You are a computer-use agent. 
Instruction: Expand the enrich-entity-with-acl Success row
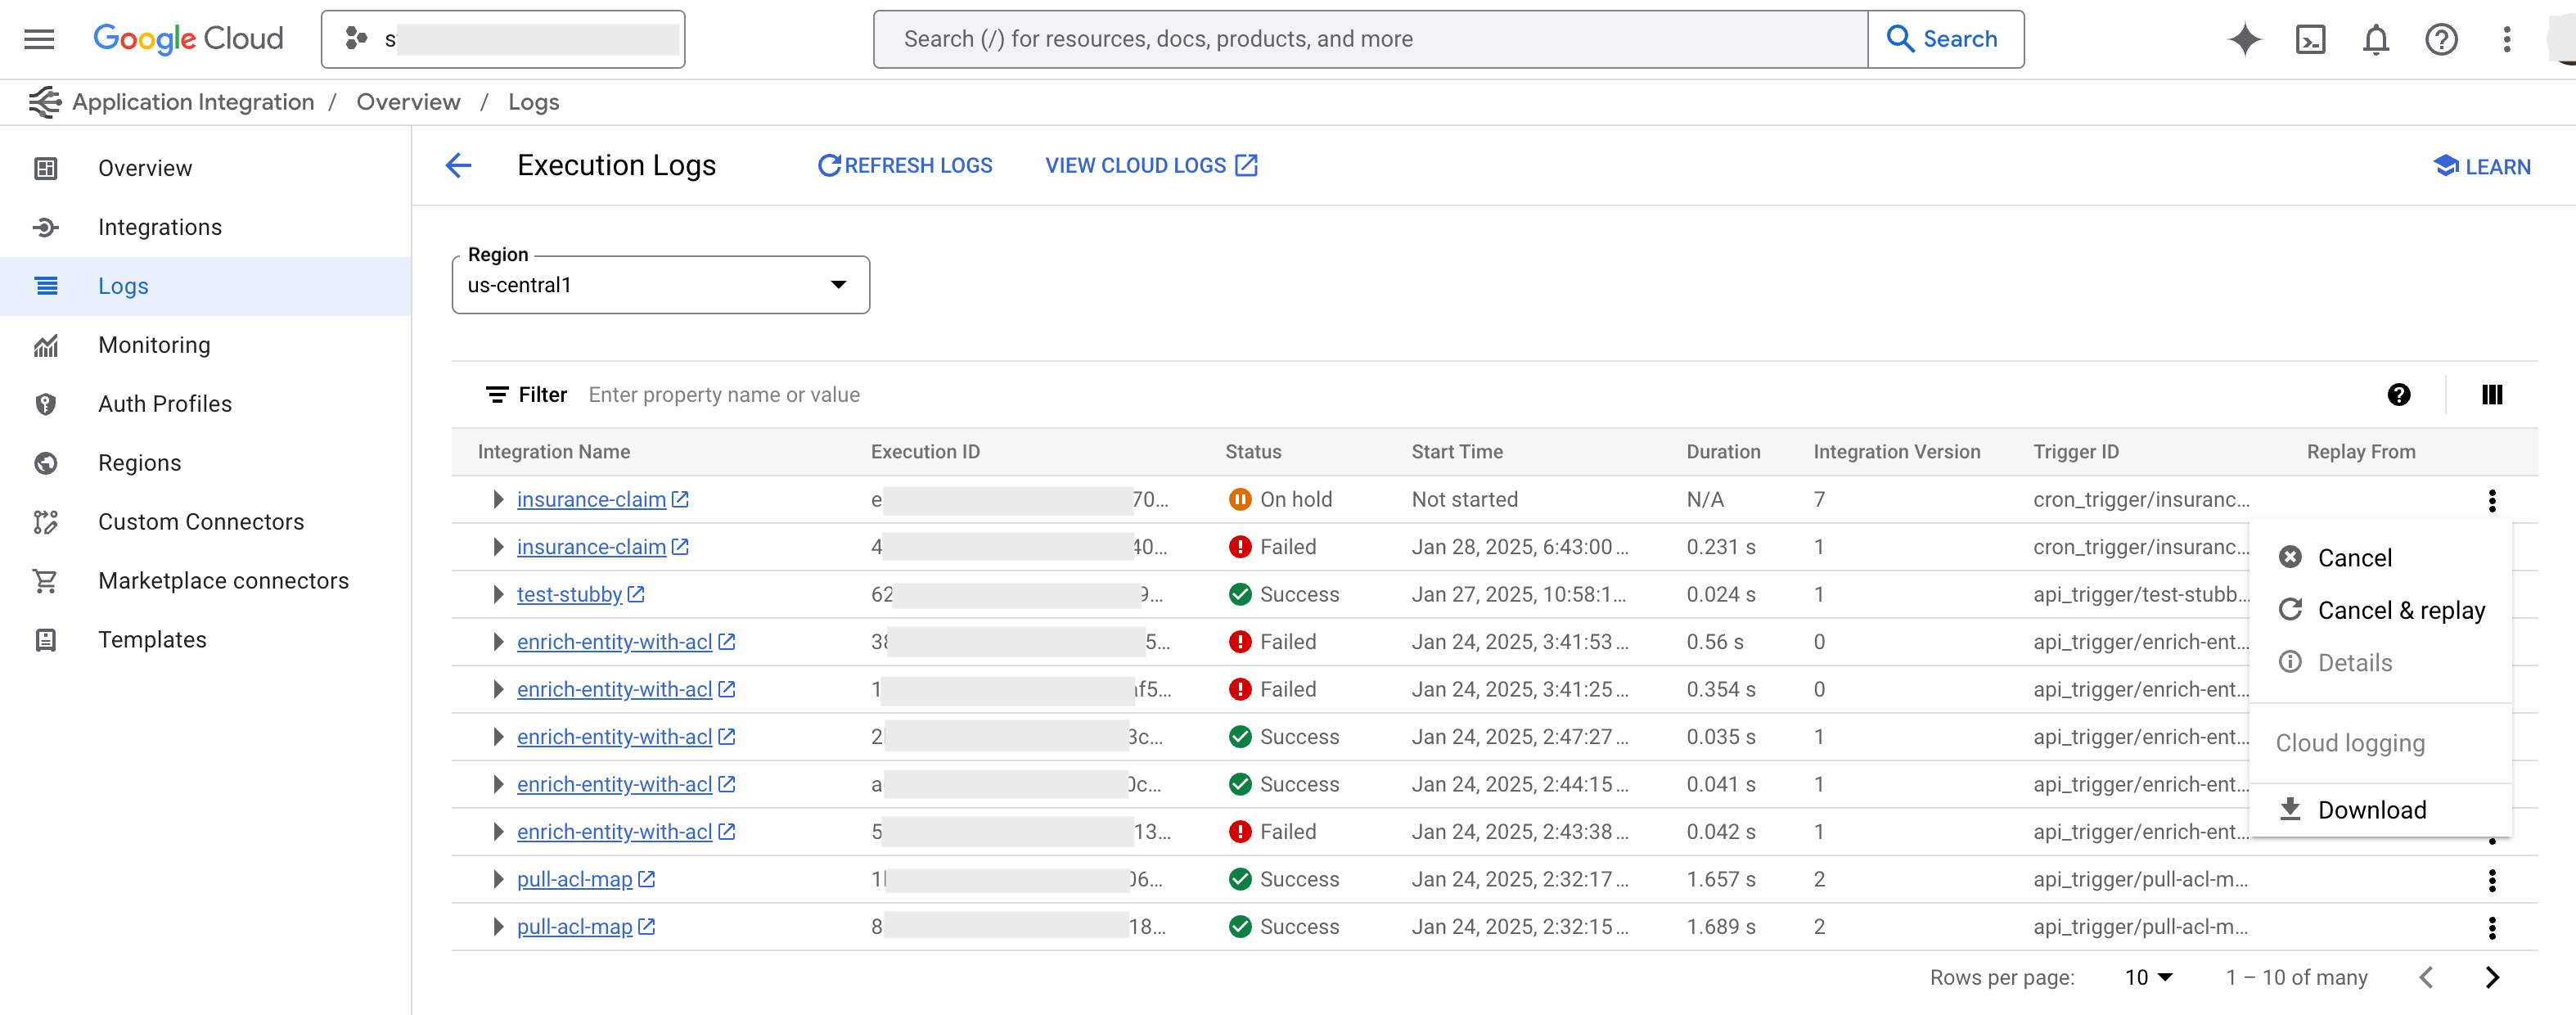click(494, 736)
